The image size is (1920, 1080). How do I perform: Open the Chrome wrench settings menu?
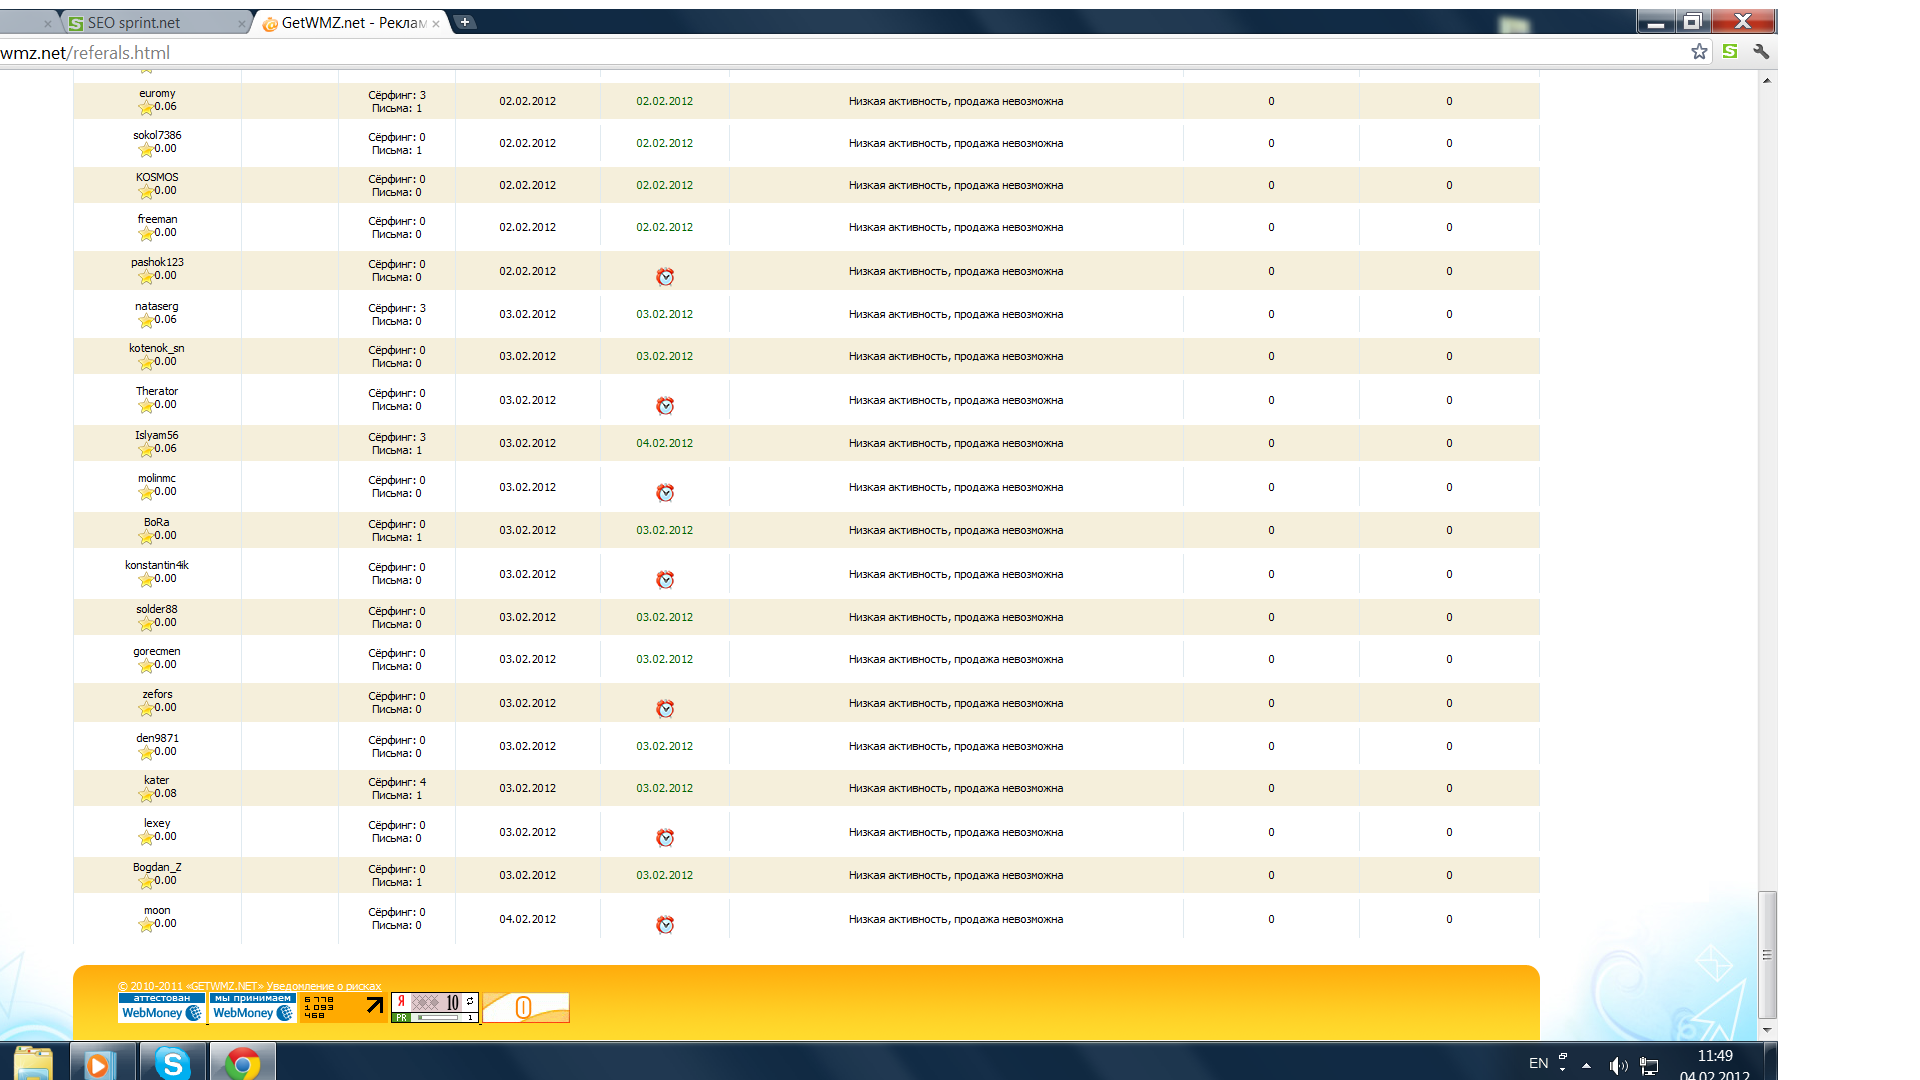coord(1761,52)
